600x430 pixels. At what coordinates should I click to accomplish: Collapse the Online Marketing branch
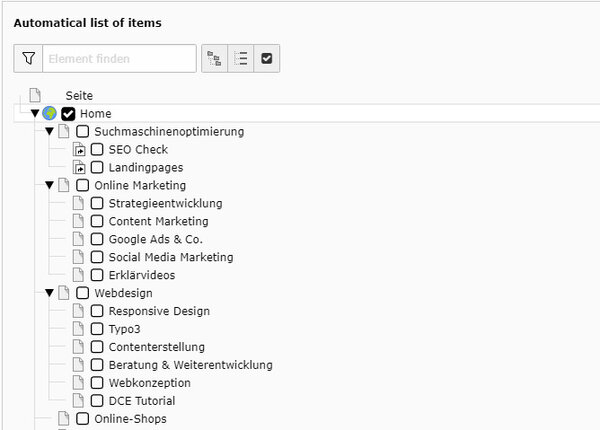pos(49,186)
